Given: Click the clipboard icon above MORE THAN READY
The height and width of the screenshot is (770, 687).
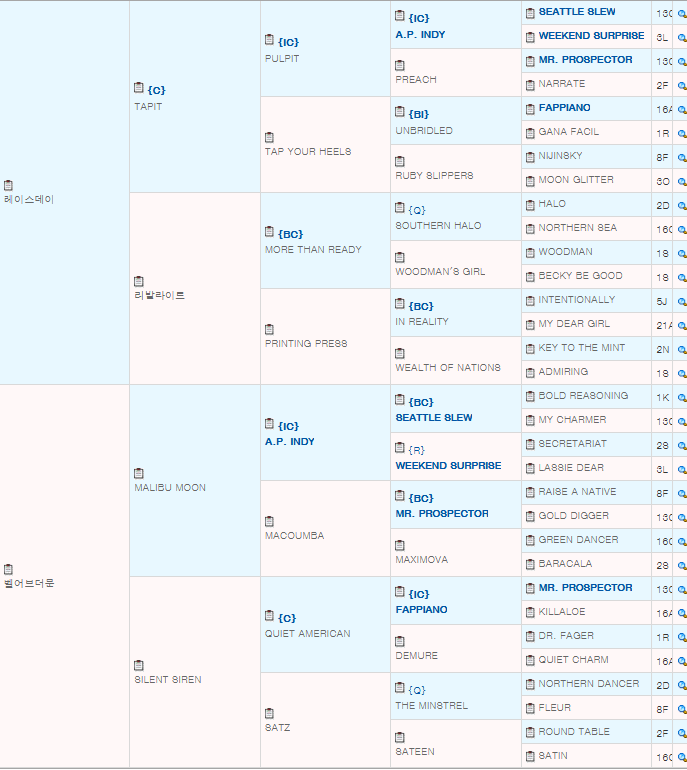Looking at the screenshot, I should pyautogui.click(x=269, y=232).
